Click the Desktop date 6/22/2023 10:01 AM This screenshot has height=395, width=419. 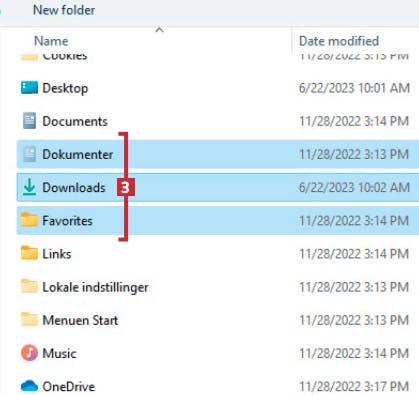[354, 88]
